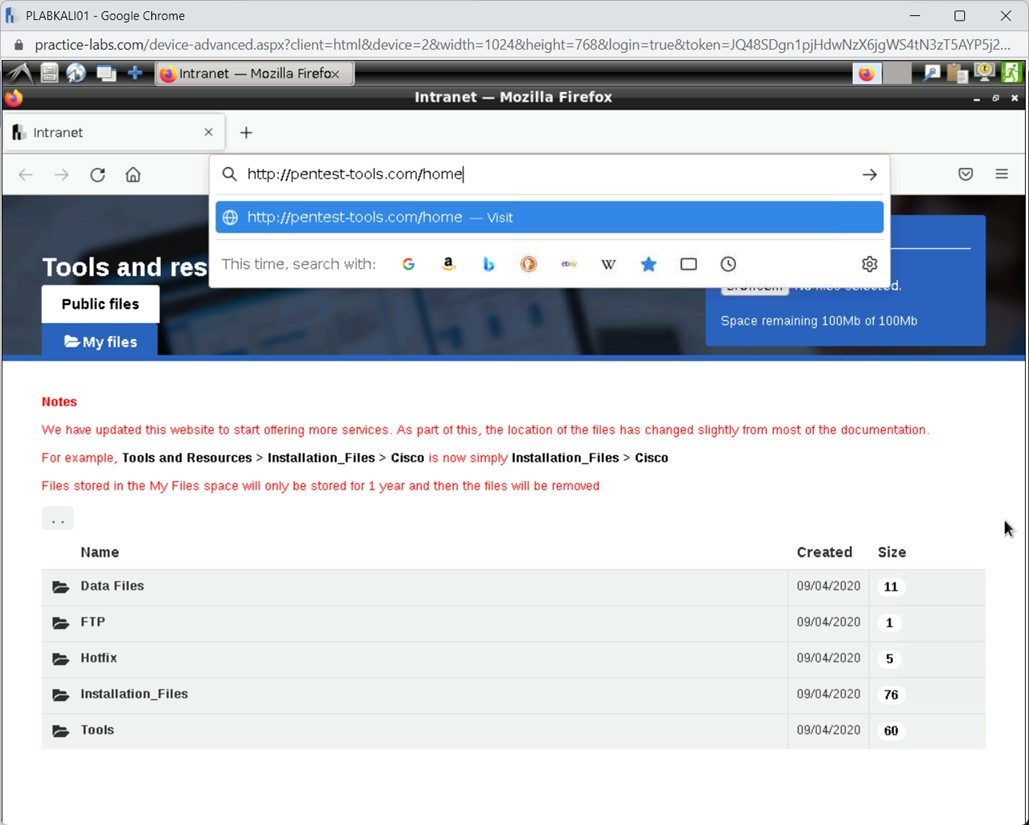The width and height of the screenshot is (1029, 825).
Task: Open a new tab with the plus button
Action: [x=246, y=131]
